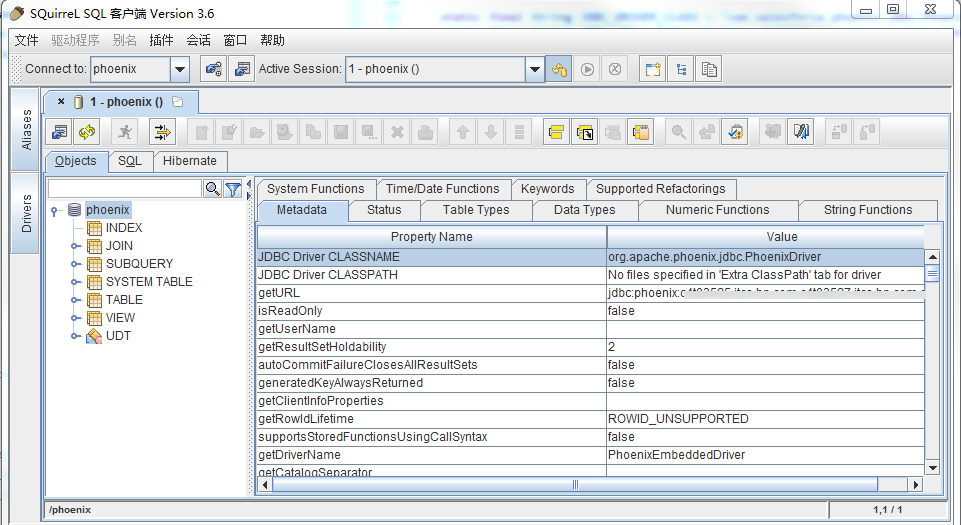Open the 窗口 menu
Screen dimensions: 961x525
tap(235, 40)
